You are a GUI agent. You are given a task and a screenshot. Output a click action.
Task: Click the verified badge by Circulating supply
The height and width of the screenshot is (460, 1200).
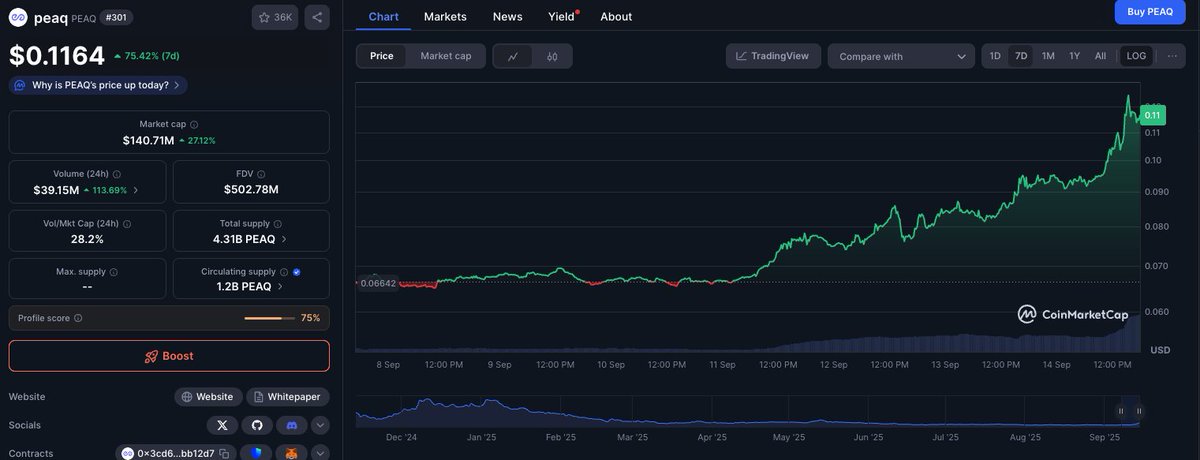click(297, 272)
